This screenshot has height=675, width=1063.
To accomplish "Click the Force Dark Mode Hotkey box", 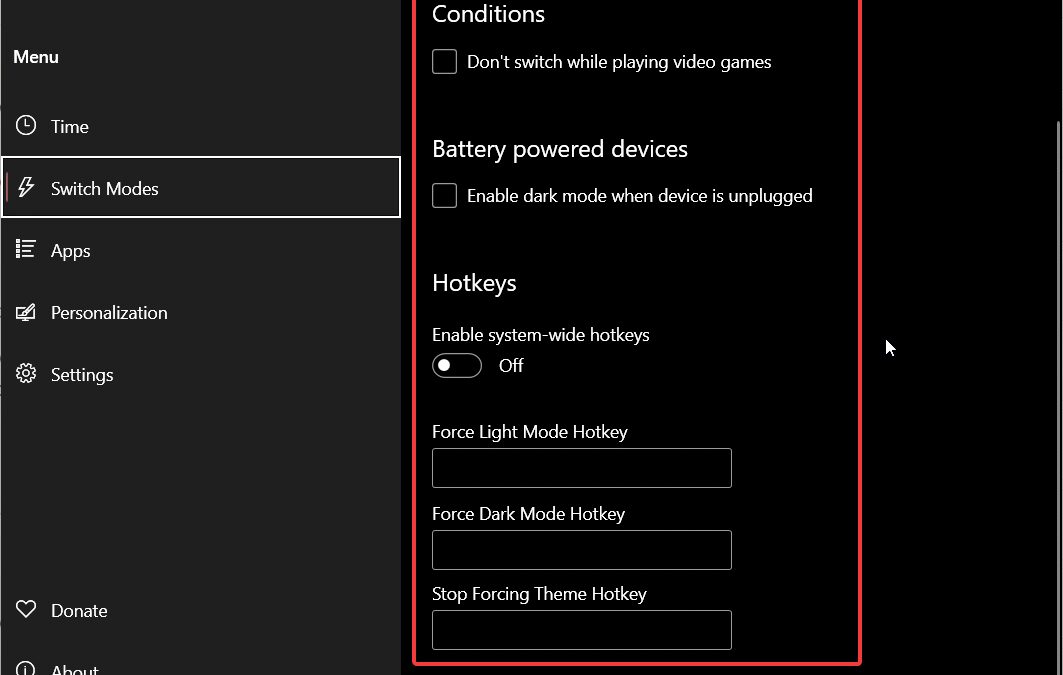I will (581, 550).
